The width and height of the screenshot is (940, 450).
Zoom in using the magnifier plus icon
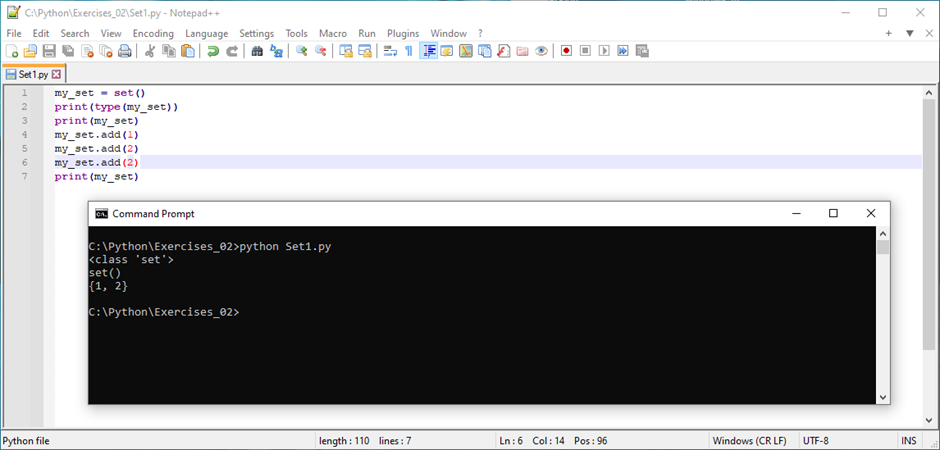pos(302,51)
